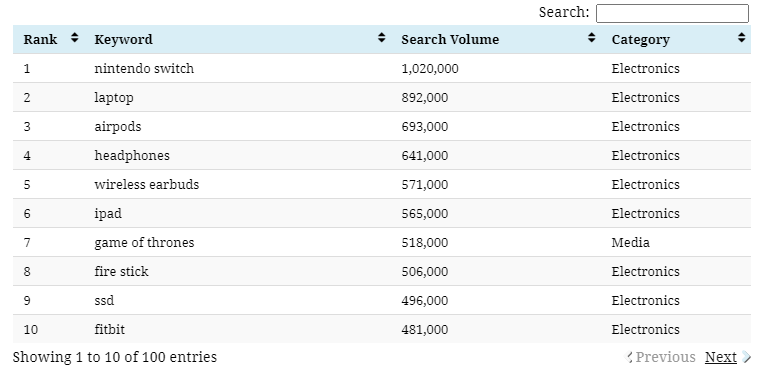Image resolution: width=764 pixels, height=371 pixels.
Task: Click the Next page chevron icon
Action: coord(746,357)
